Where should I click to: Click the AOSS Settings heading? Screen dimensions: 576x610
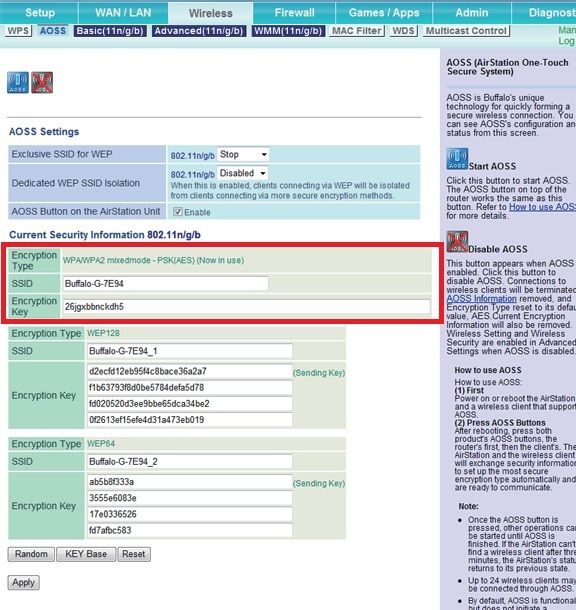44,131
